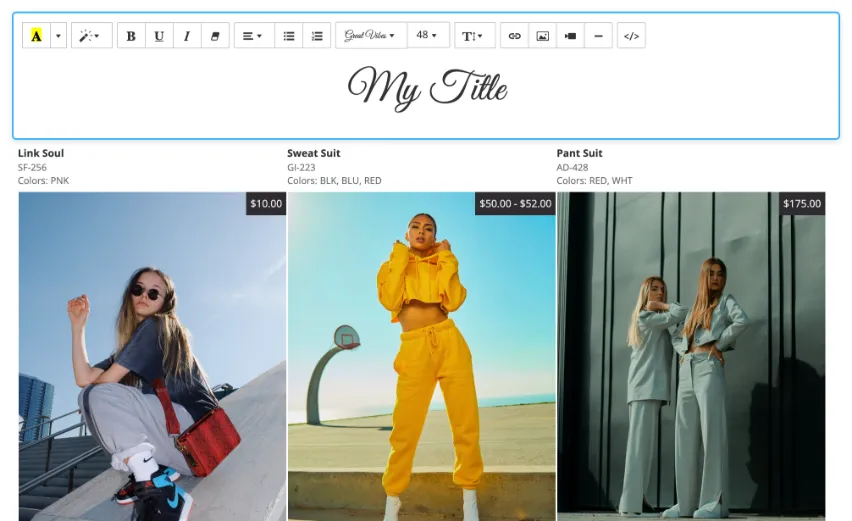This screenshot has height=521, width=852.
Task: Insert a picture with the image icon
Action: click(542, 36)
